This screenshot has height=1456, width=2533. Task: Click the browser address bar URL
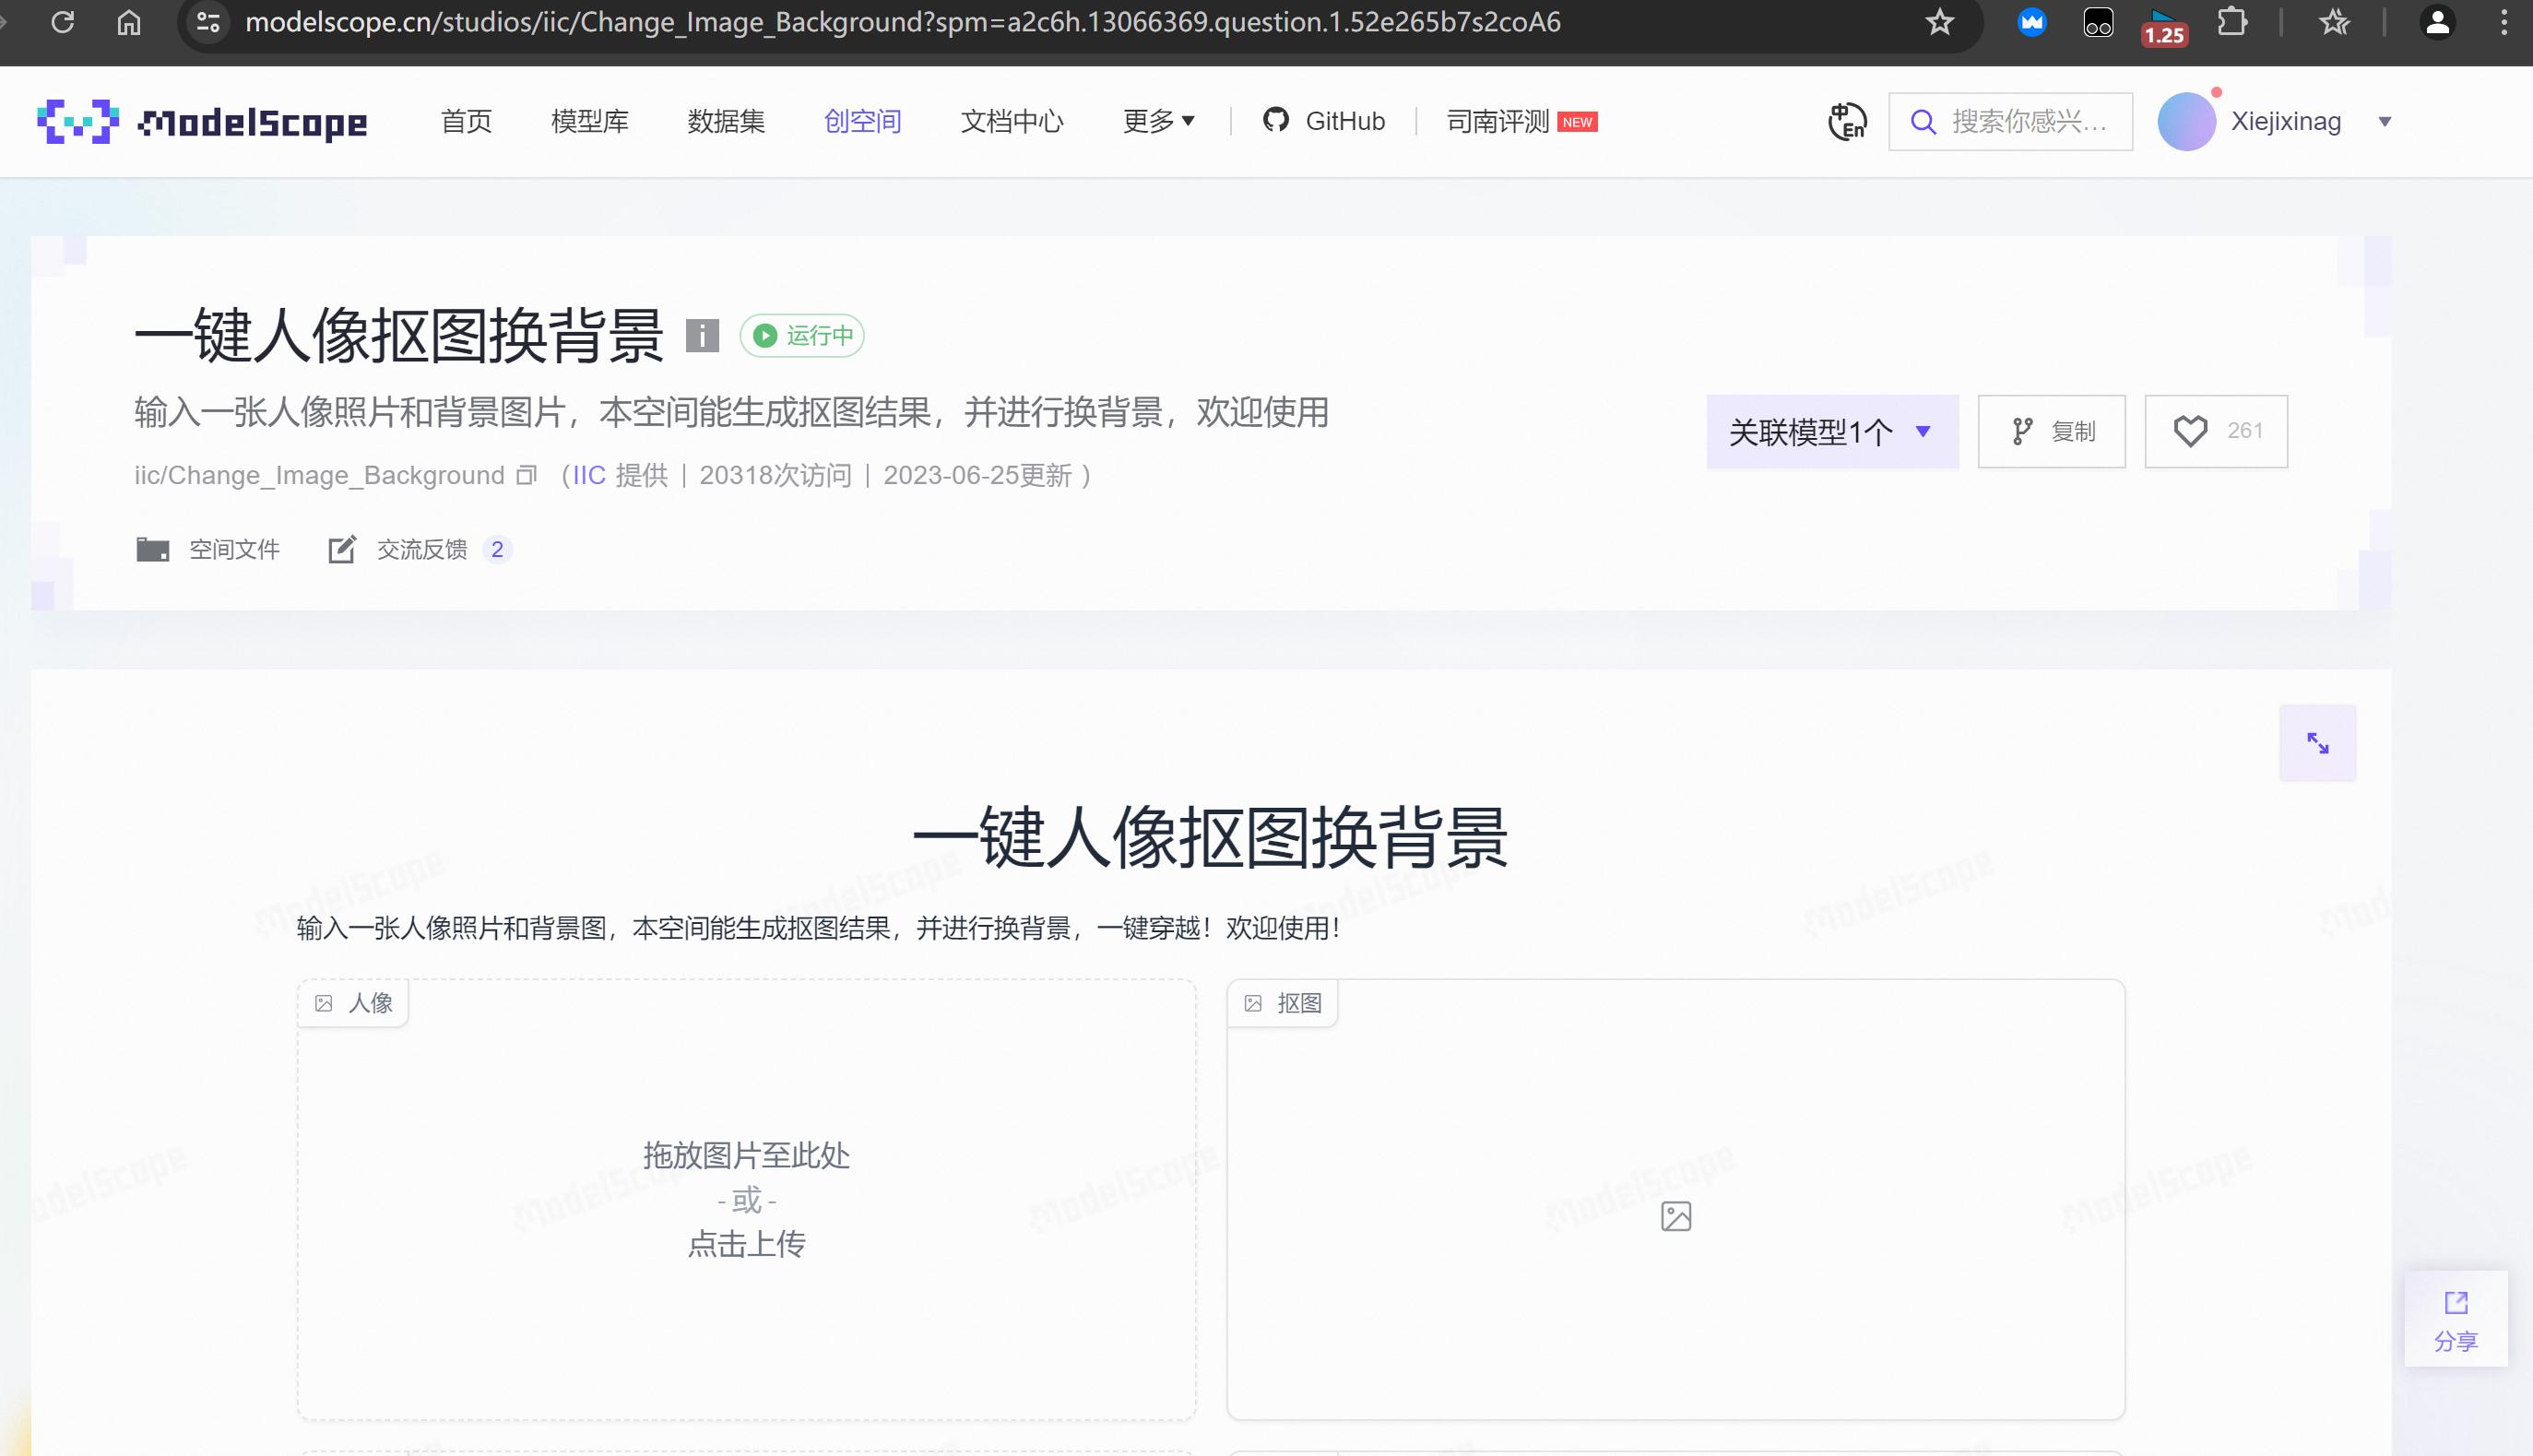click(x=902, y=22)
